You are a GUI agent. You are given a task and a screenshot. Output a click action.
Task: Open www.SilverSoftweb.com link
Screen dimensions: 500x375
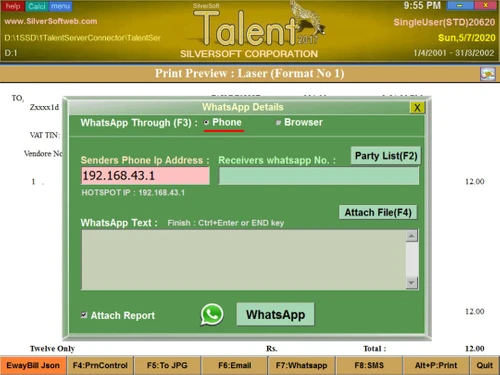51,21
